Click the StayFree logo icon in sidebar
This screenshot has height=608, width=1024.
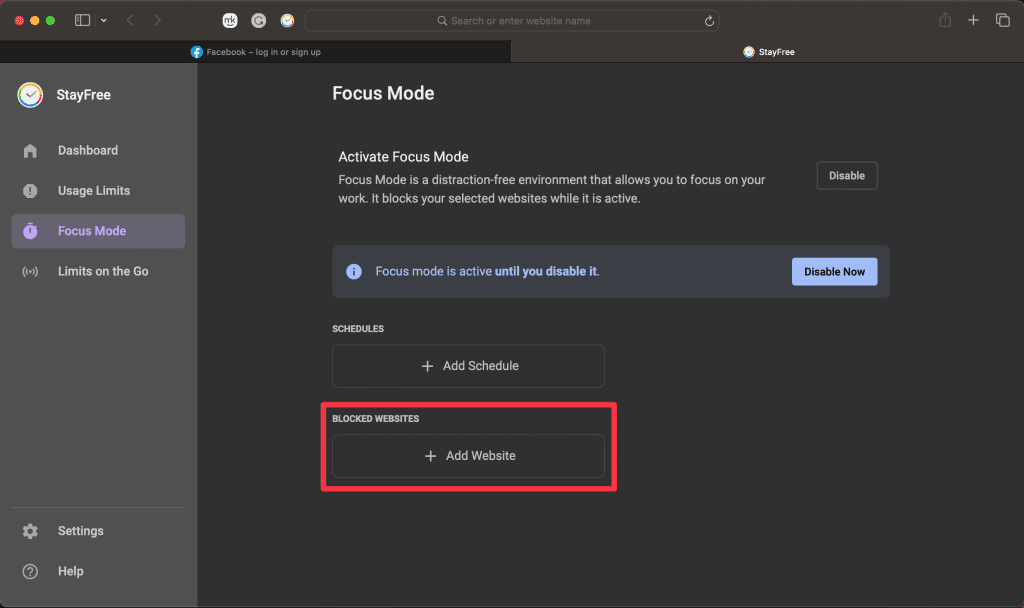(30, 95)
